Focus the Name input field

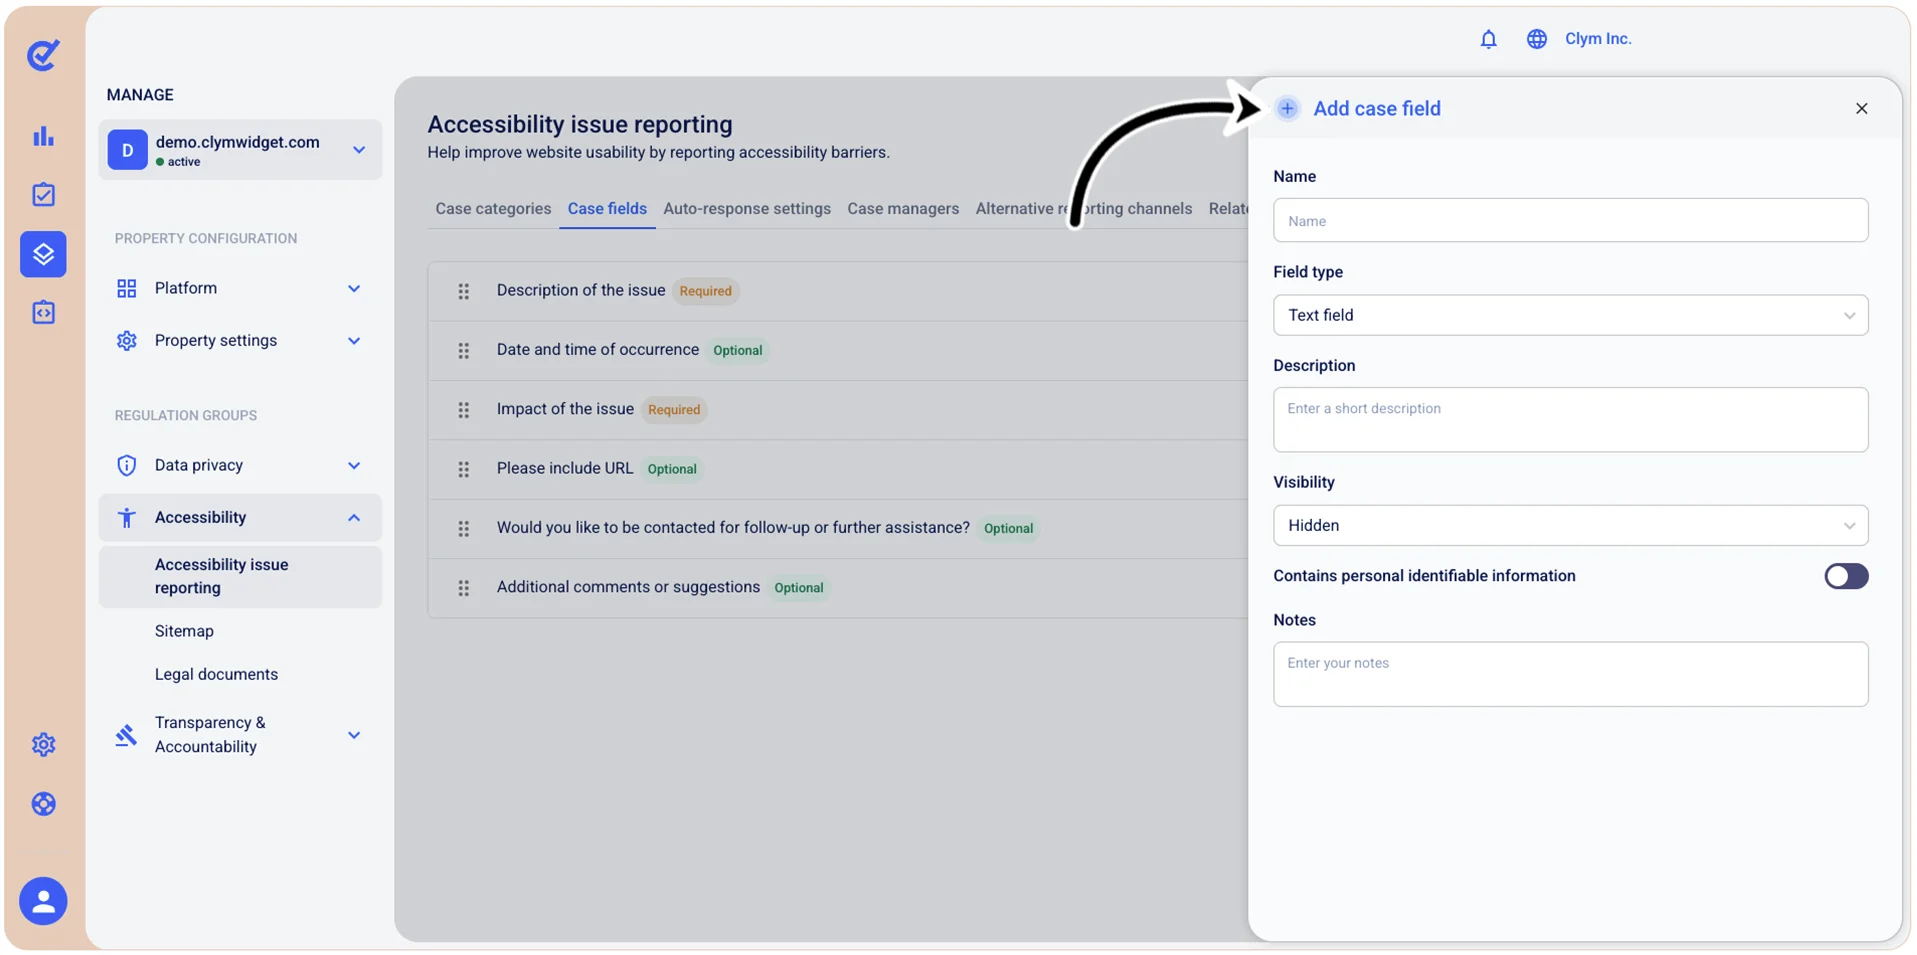[x=1570, y=221]
